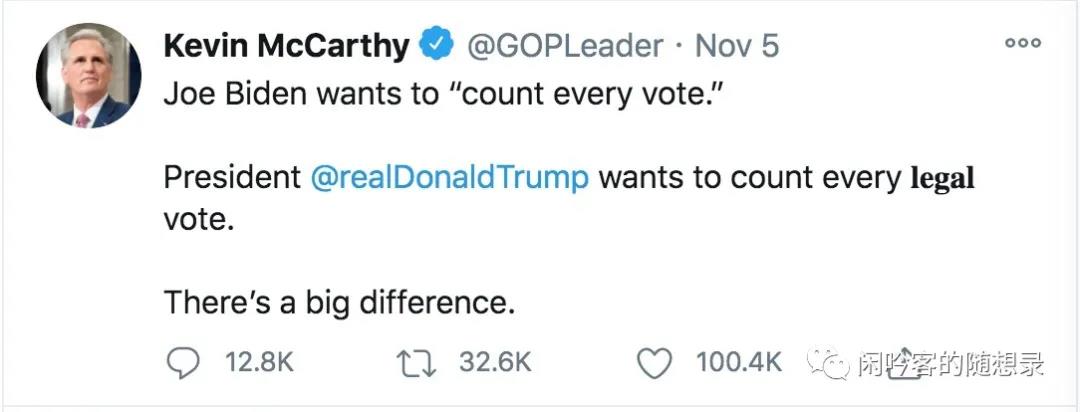Image resolution: width=1080 pixels, height=412 pixels.
Task: Click the 100.4K likes count
Action: click(x=739, y=363)
